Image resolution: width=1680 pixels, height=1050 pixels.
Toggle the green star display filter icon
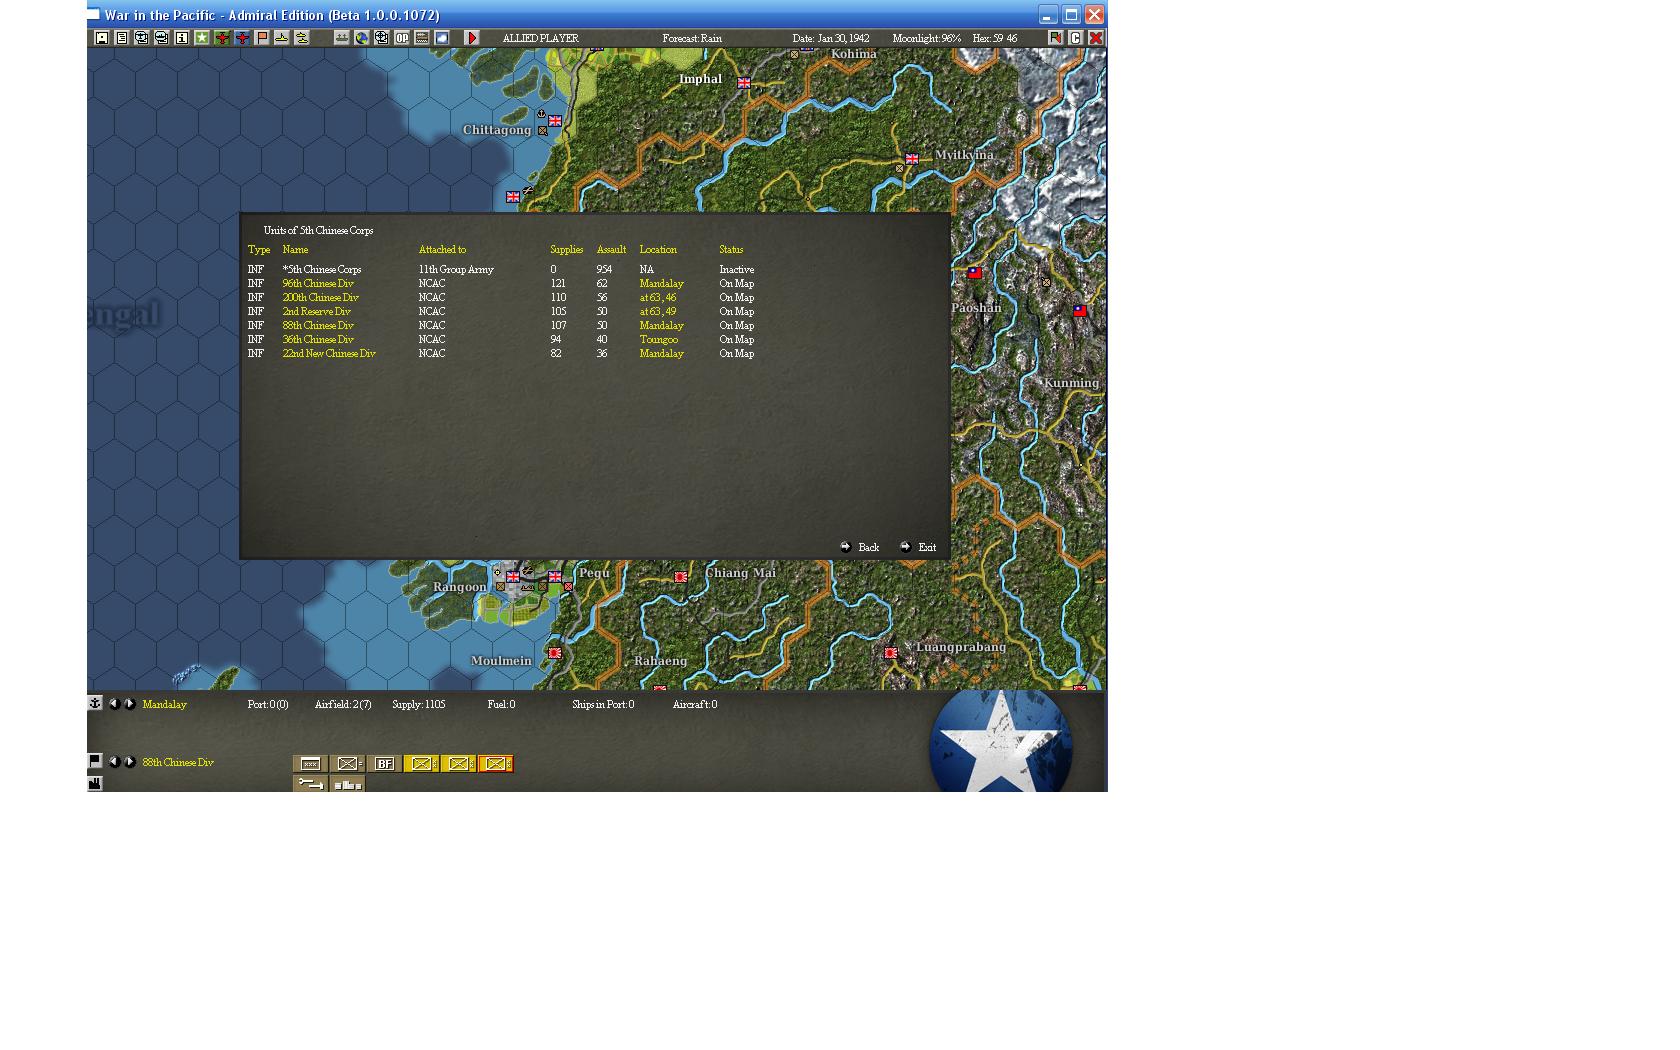coord(201,37)
